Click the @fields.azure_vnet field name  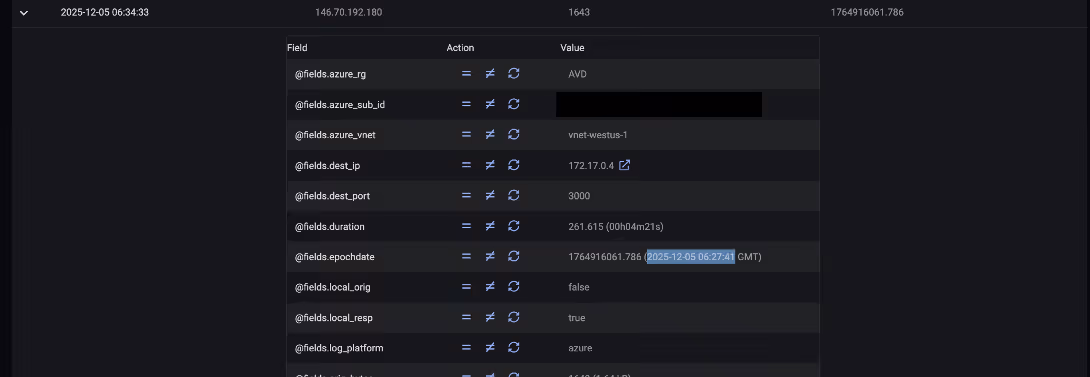click(x=335, y=135)
